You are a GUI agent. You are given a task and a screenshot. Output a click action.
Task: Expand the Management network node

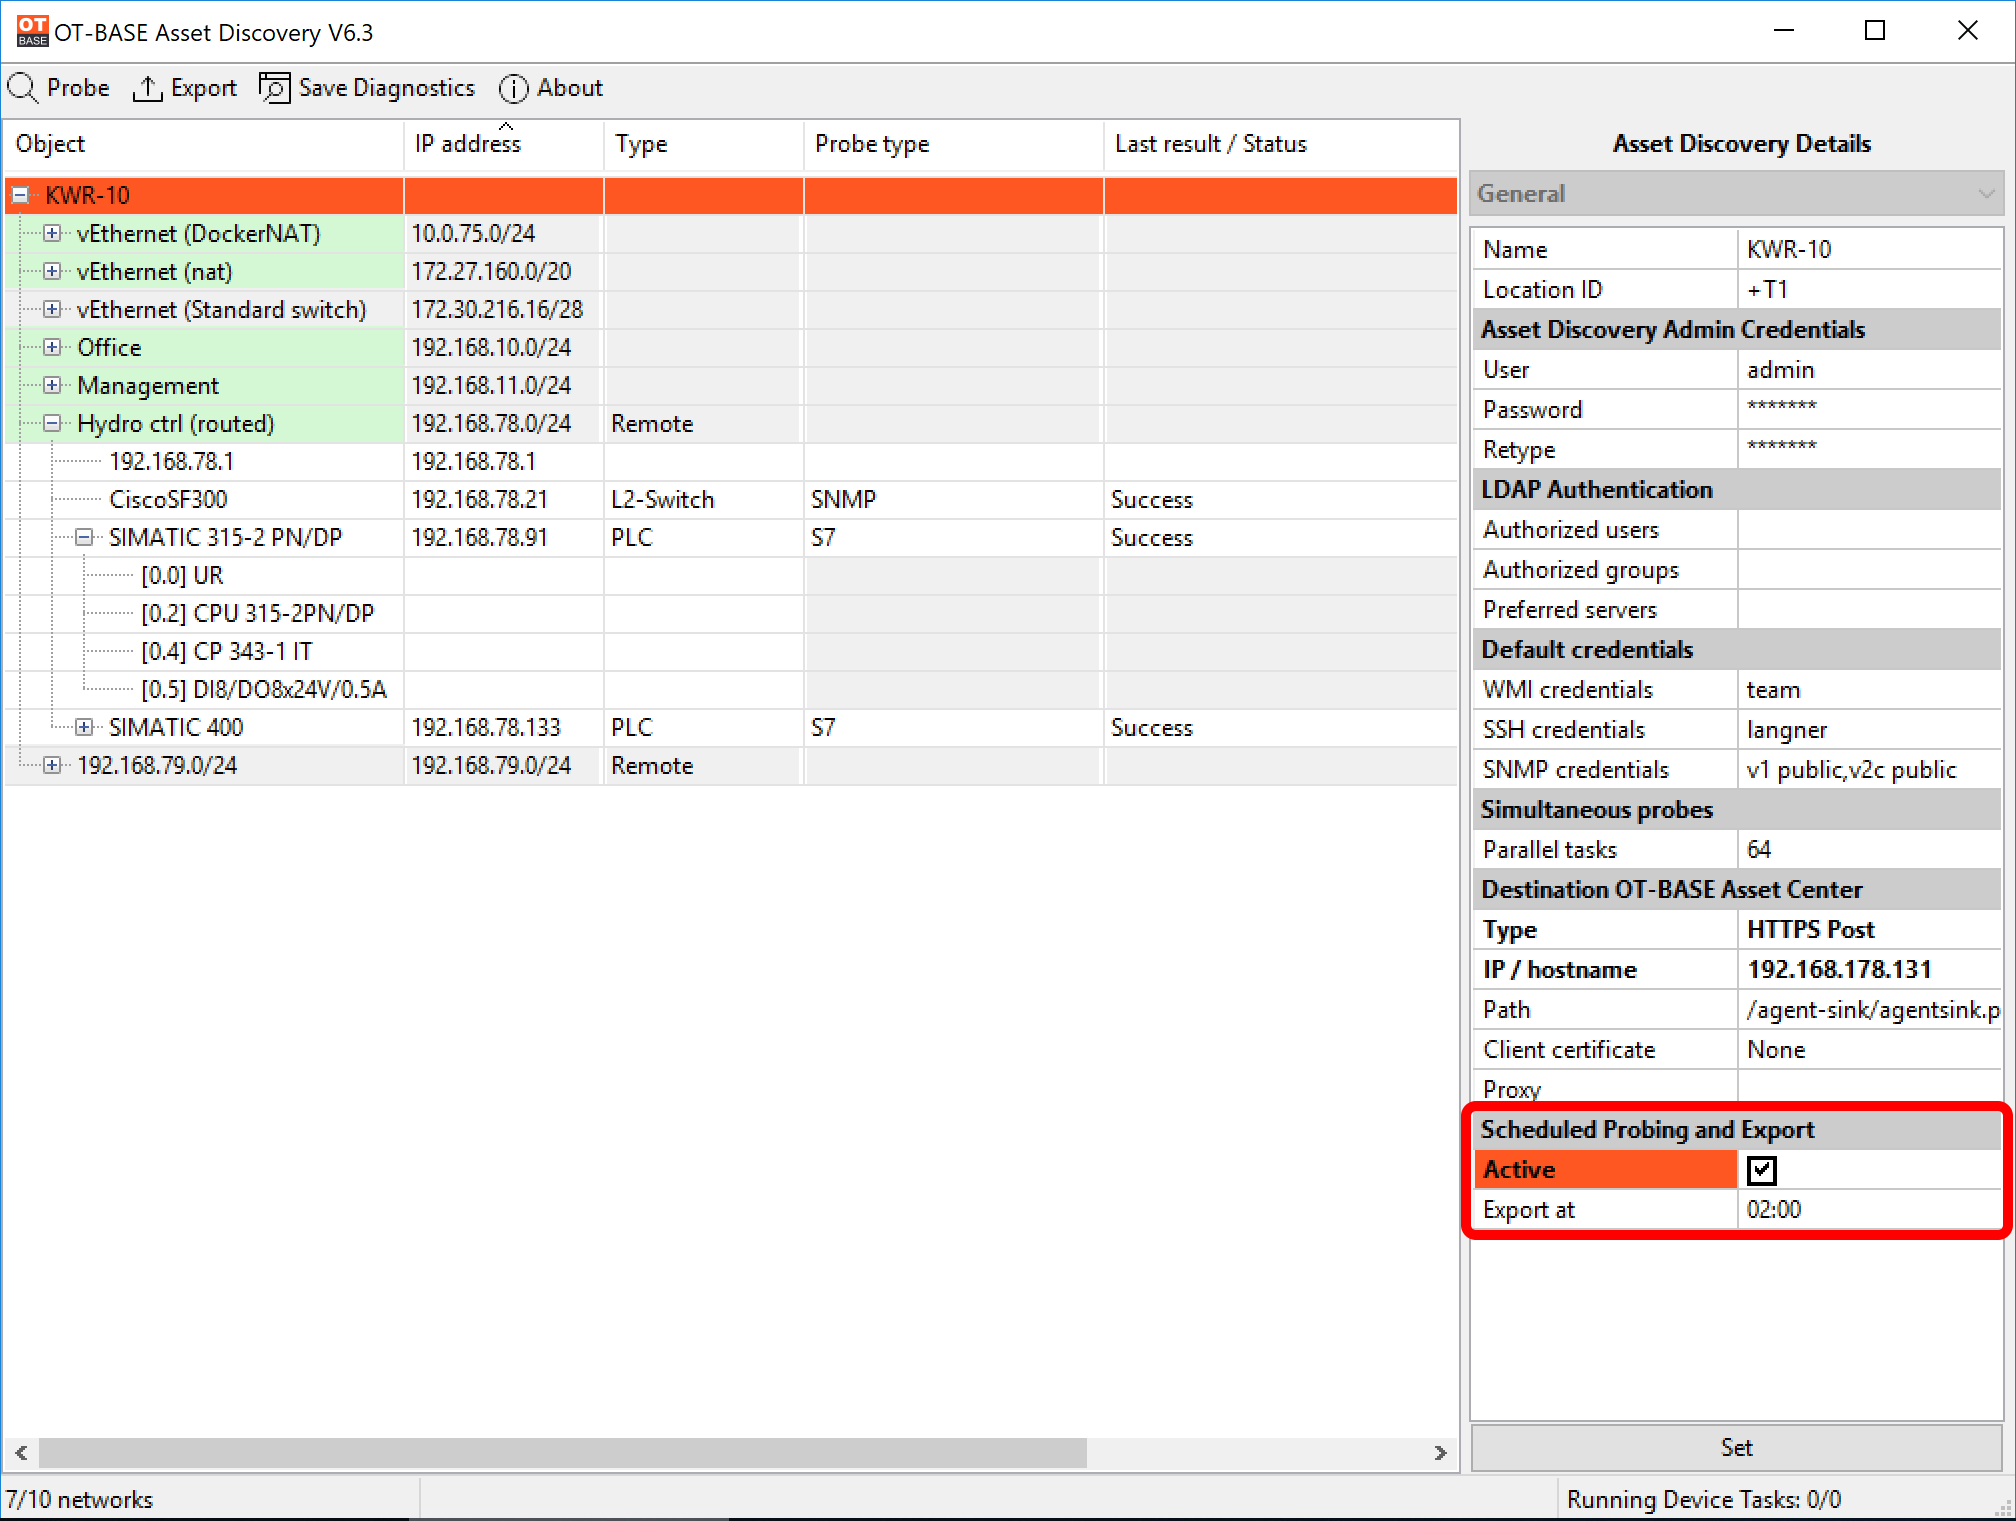(52, 385)
